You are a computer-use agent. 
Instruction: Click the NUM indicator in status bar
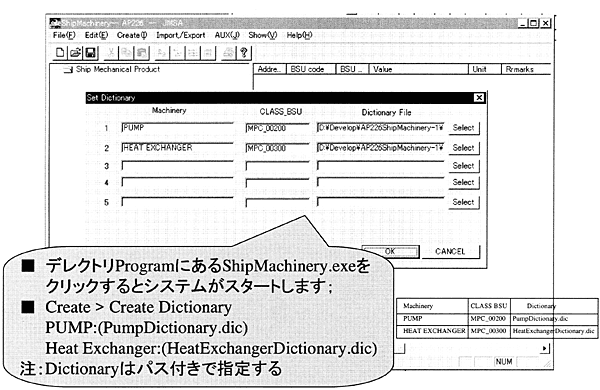pos(504,362)
